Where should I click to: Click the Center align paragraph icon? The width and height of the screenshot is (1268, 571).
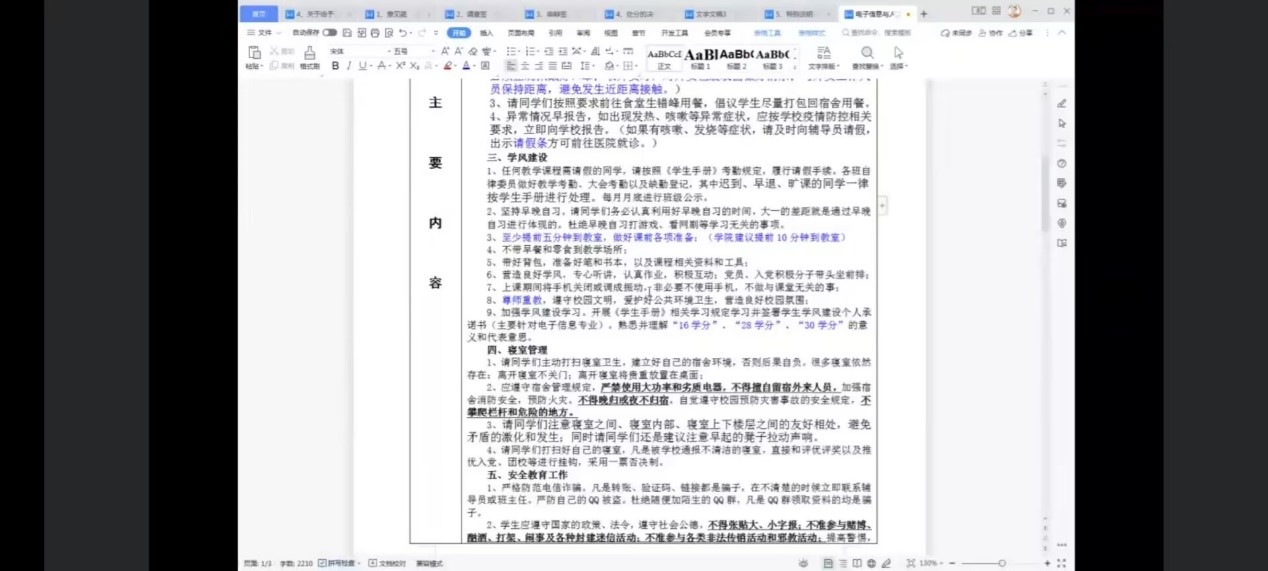525,66
